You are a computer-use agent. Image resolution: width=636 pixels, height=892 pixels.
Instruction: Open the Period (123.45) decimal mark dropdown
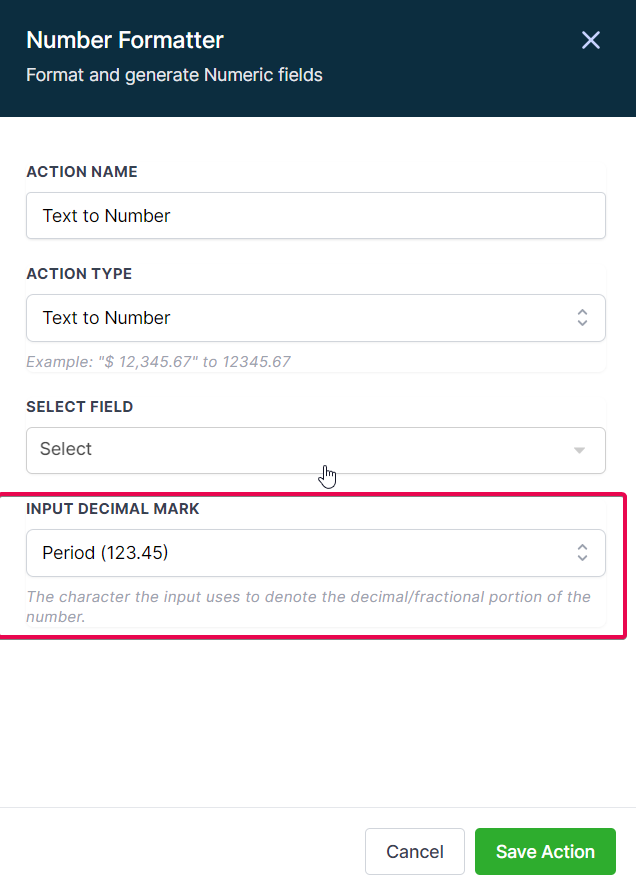pos(316,553)
